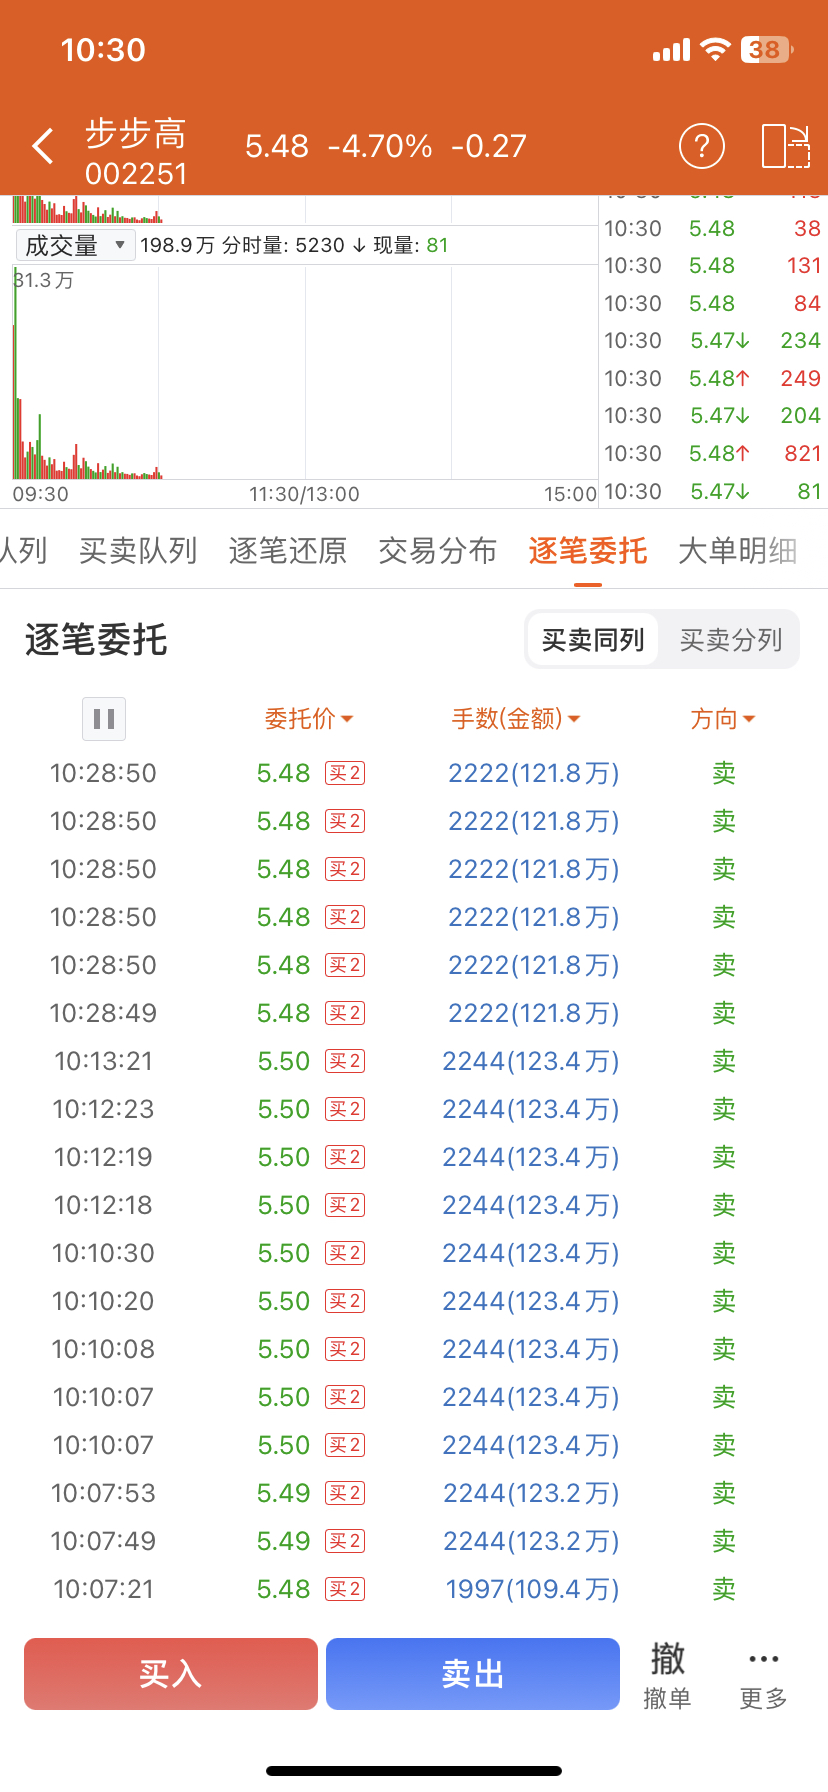Tap the 买2 badge in 10:13:21 row
Image resolution: width=828 pixels, height=1792 pixels.
coord(345,1061)
